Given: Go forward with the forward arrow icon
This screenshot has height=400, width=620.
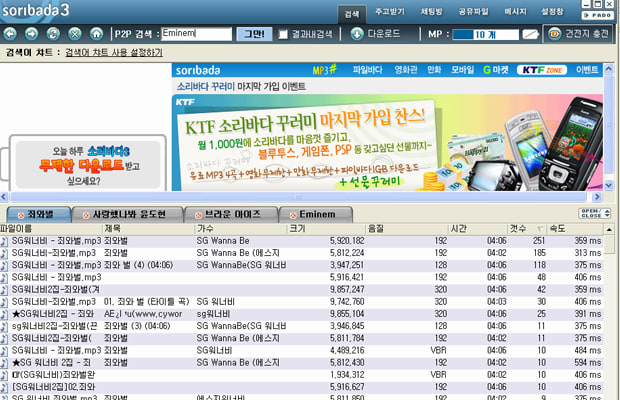Looking at the screenshot, I should coord(32,34).
